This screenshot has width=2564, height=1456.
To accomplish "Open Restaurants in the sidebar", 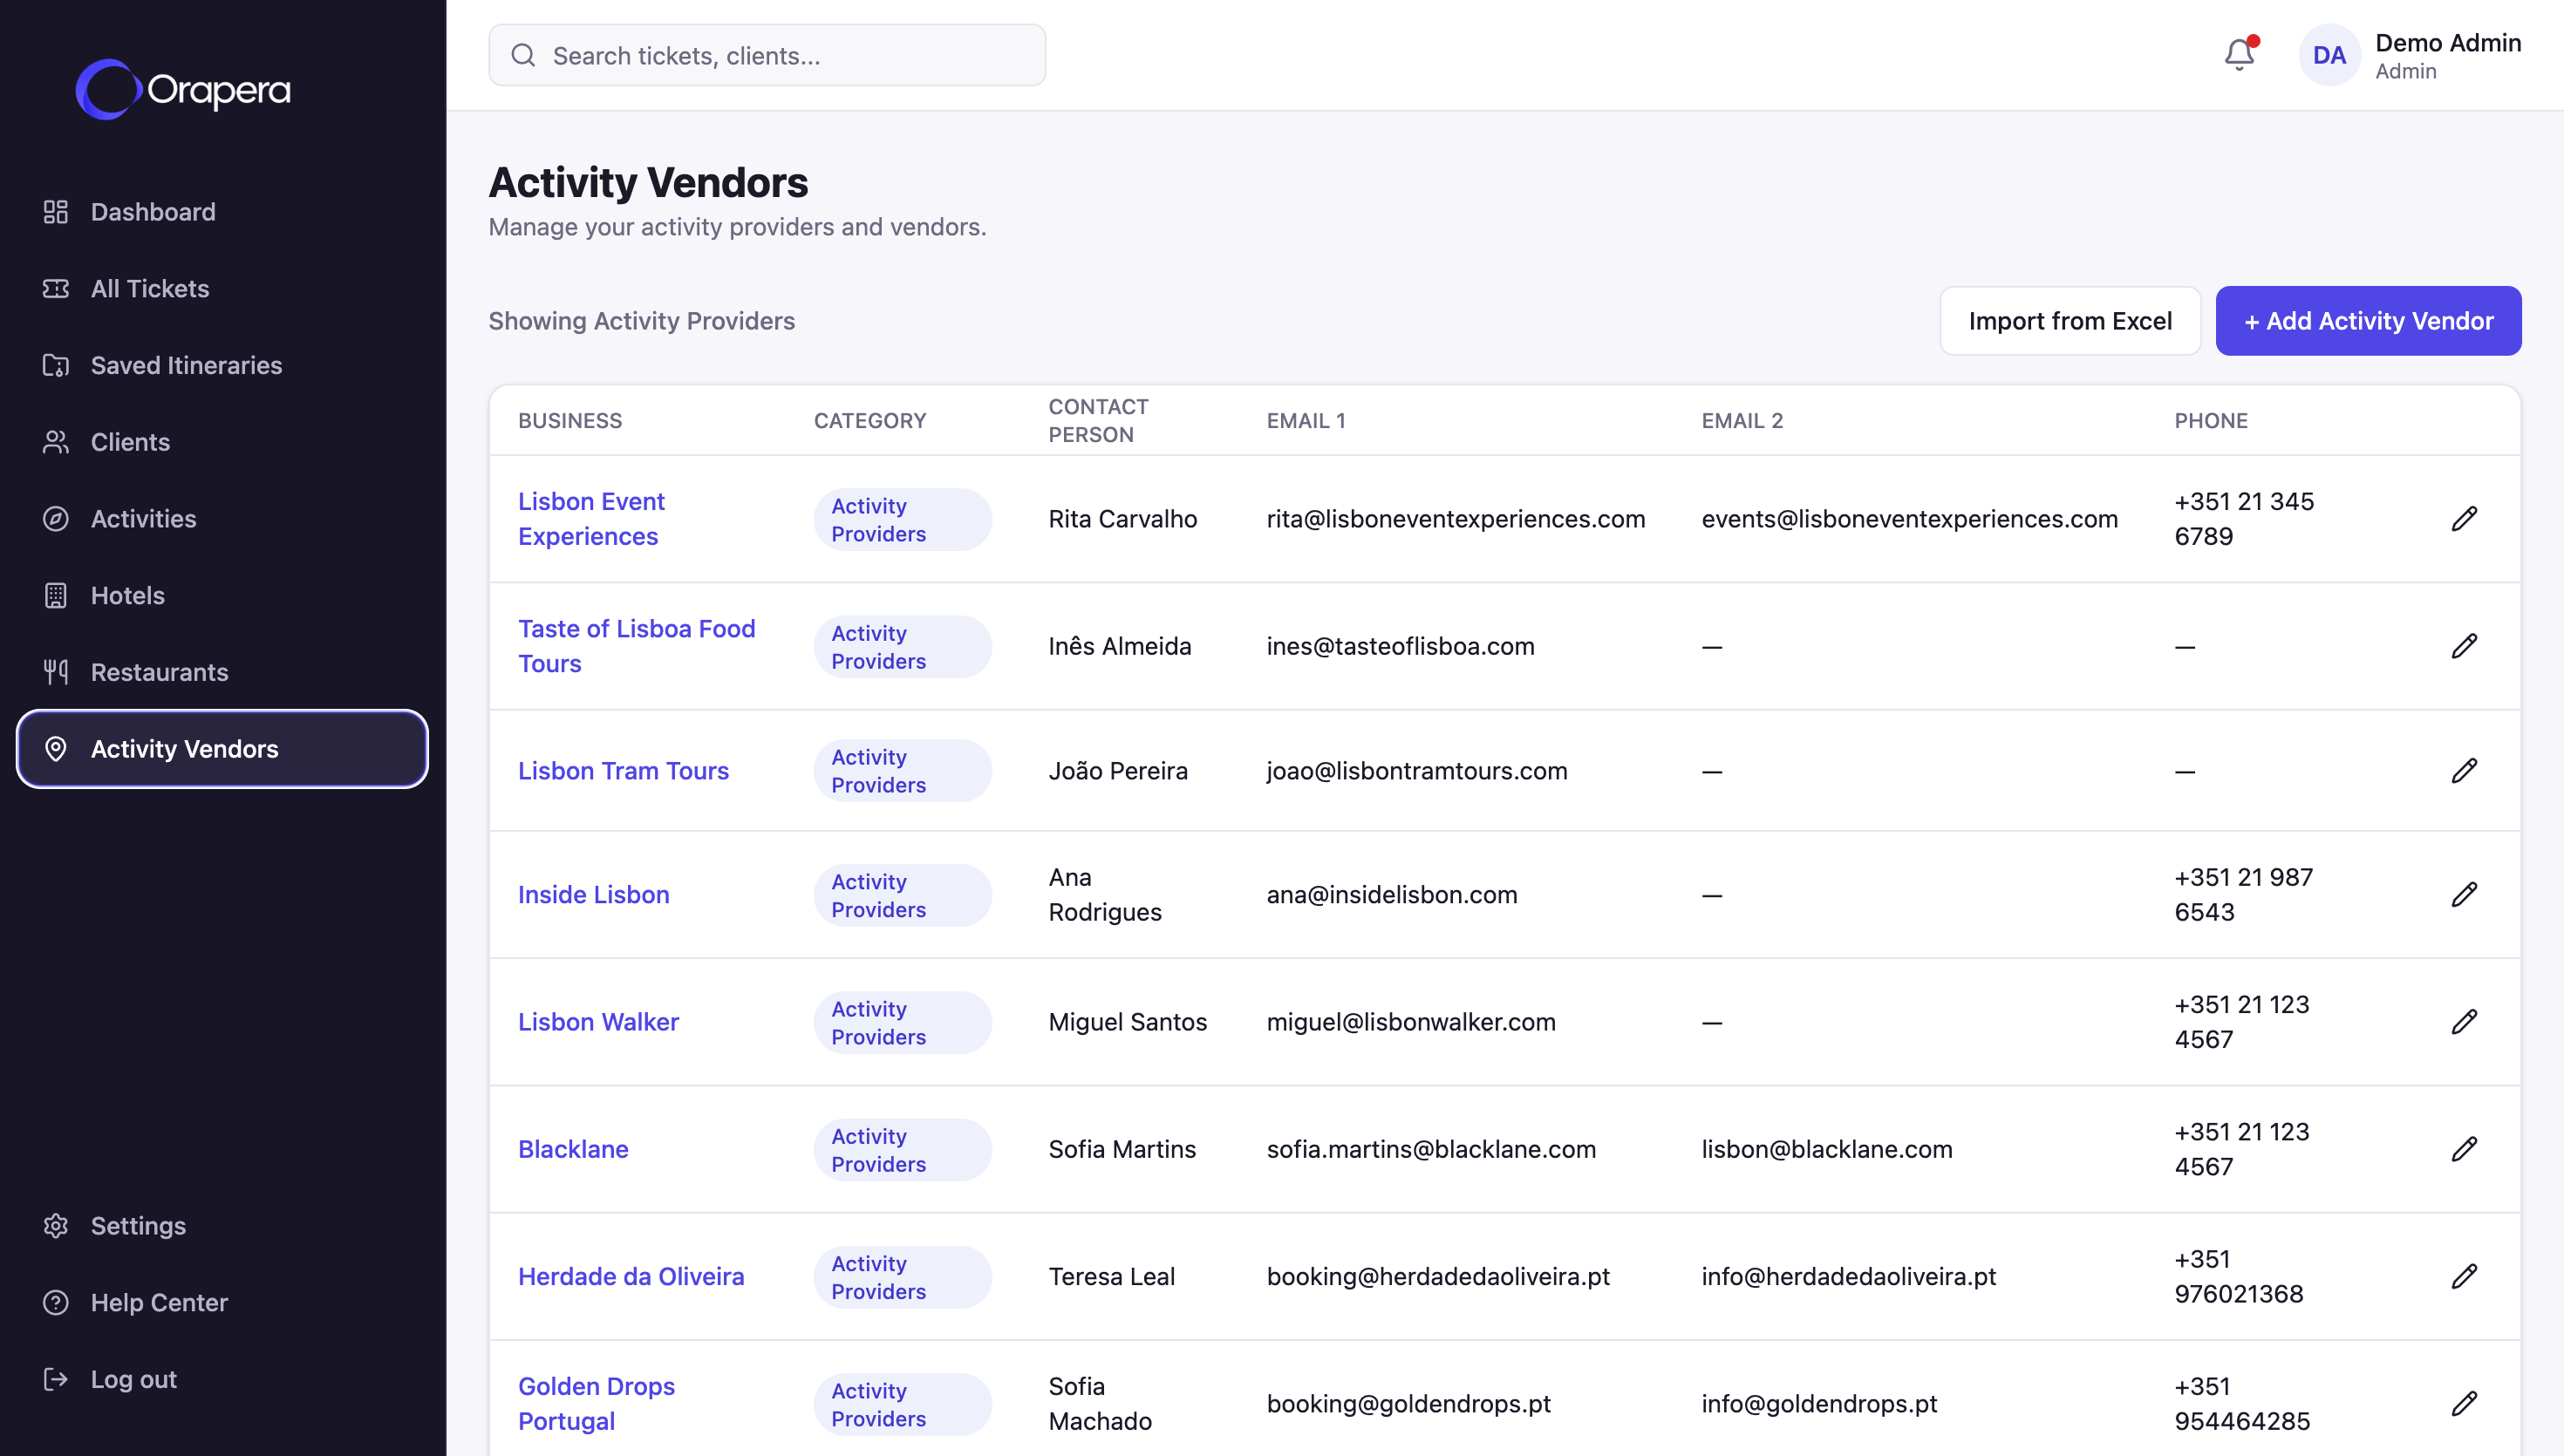I will click(x=222, y=672).
